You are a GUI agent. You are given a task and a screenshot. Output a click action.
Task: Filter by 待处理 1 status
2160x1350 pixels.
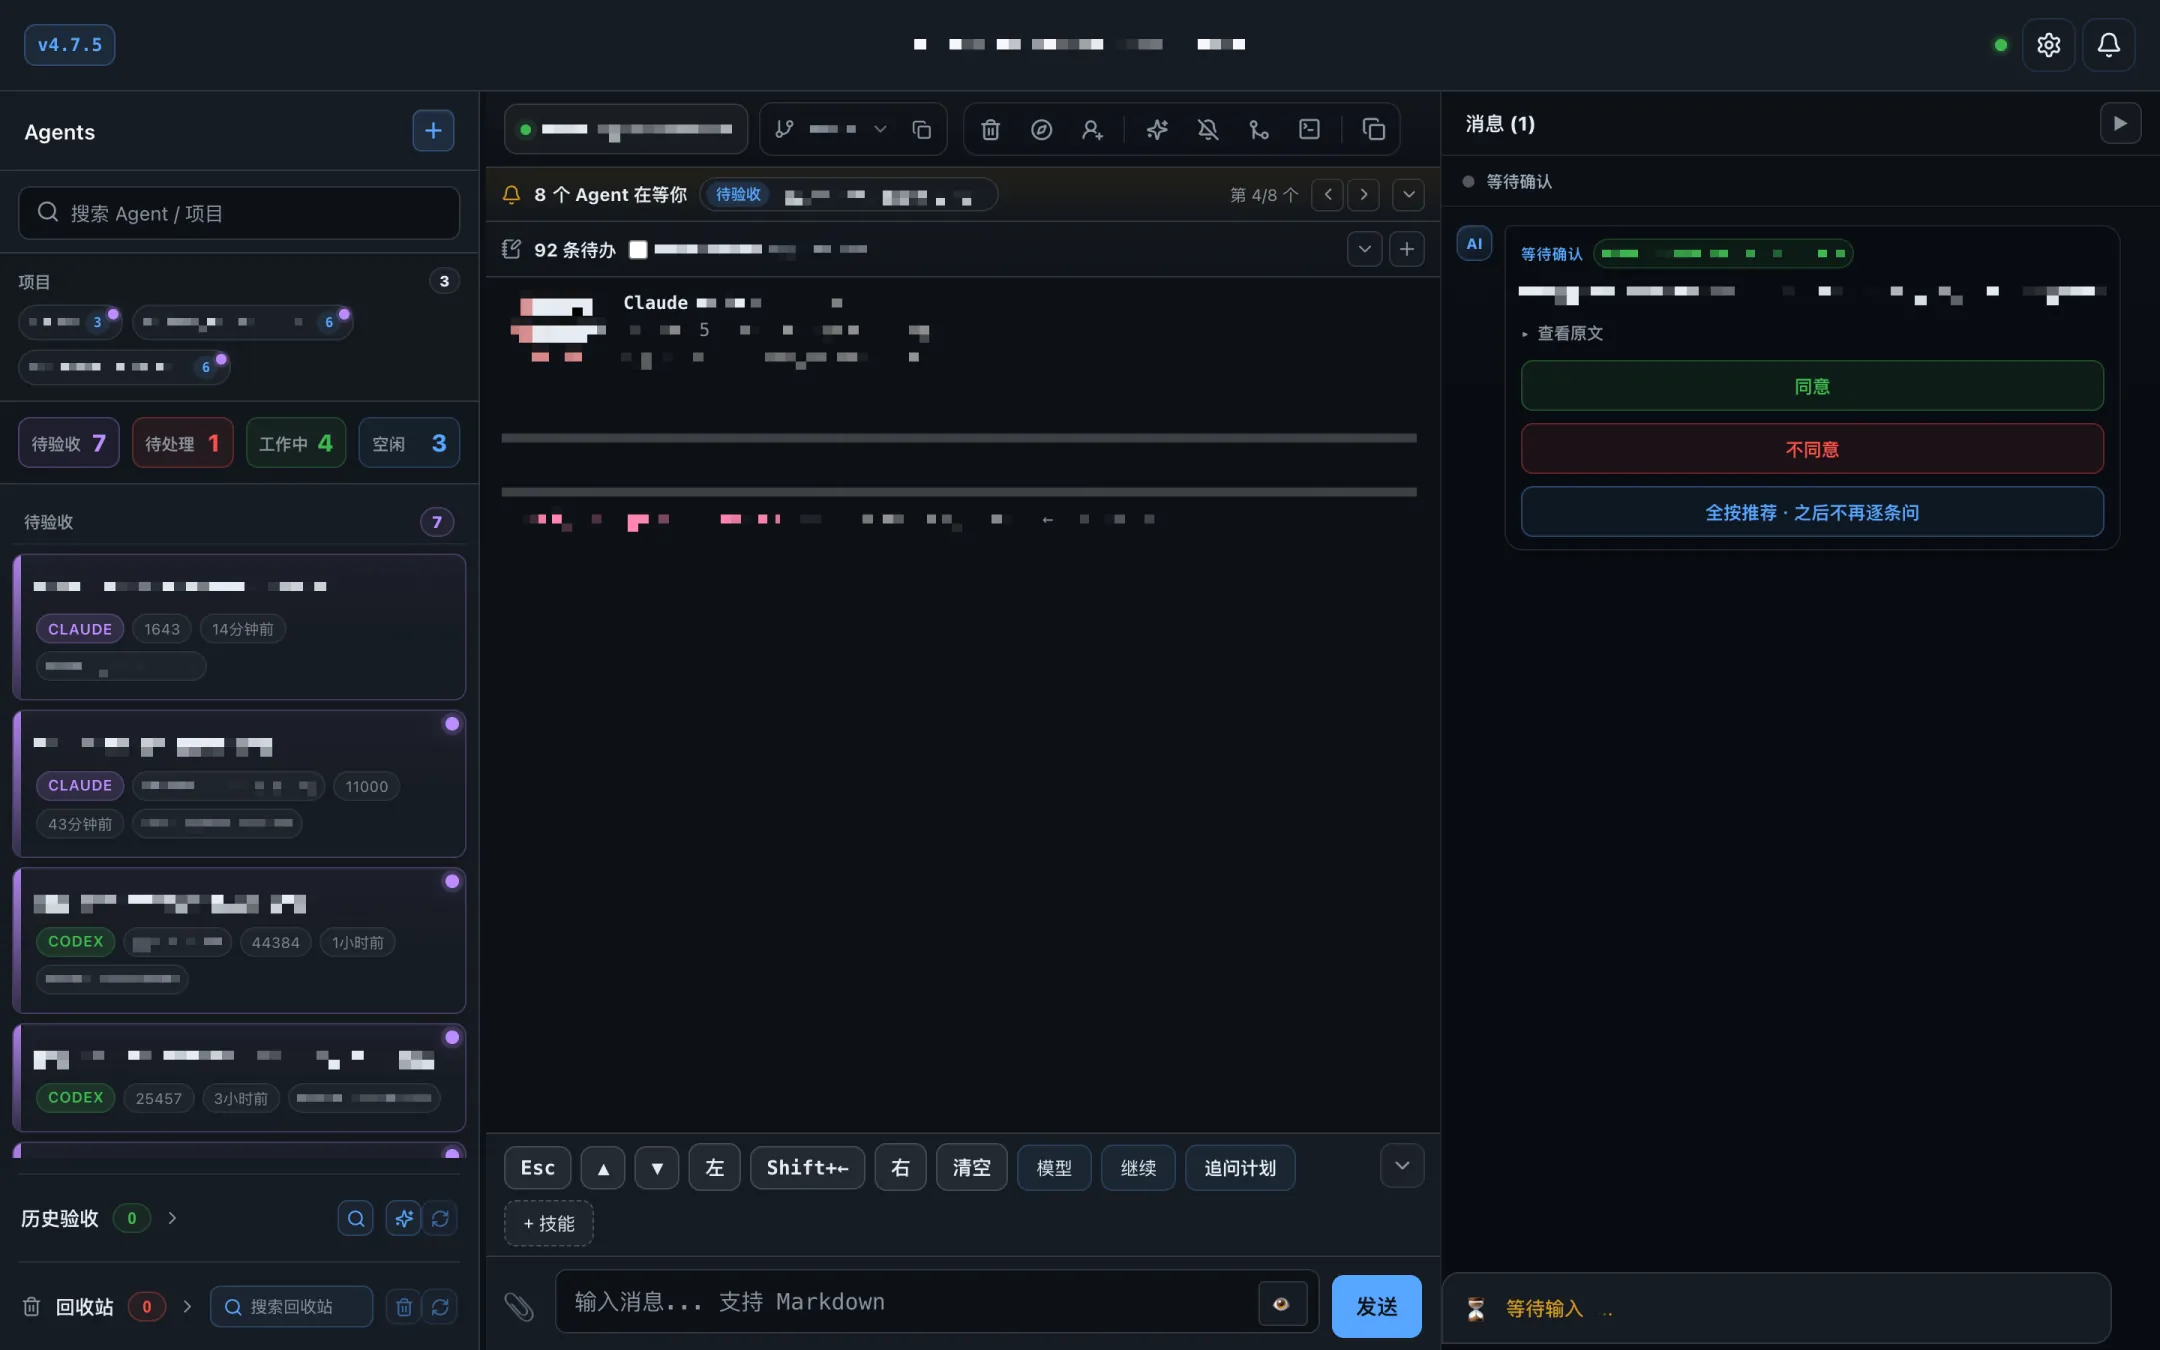(182, 443)
